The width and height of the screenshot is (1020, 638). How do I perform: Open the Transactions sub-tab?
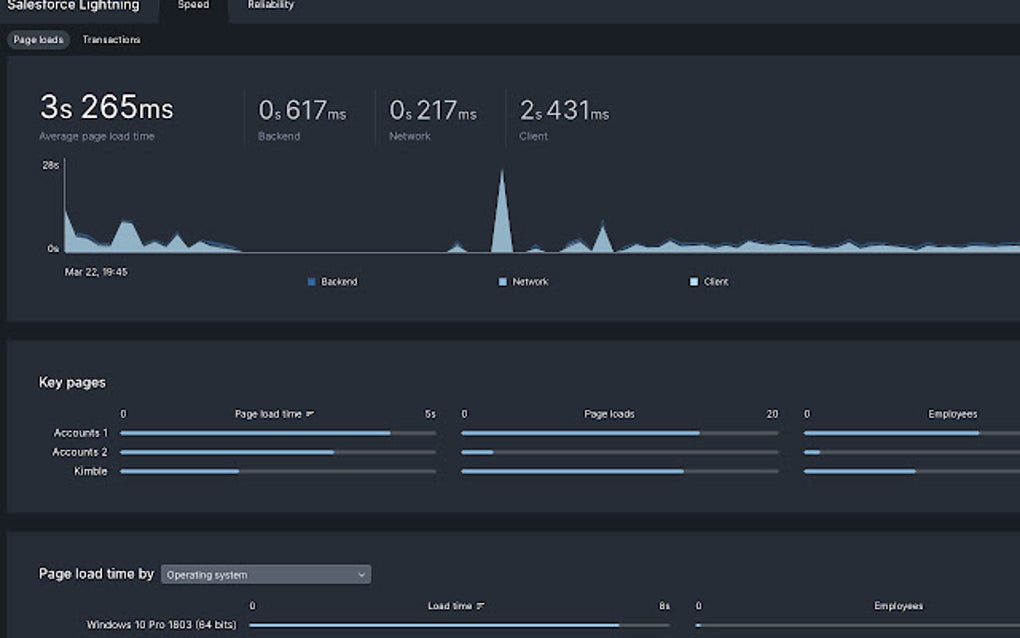[x=111, y=40]
